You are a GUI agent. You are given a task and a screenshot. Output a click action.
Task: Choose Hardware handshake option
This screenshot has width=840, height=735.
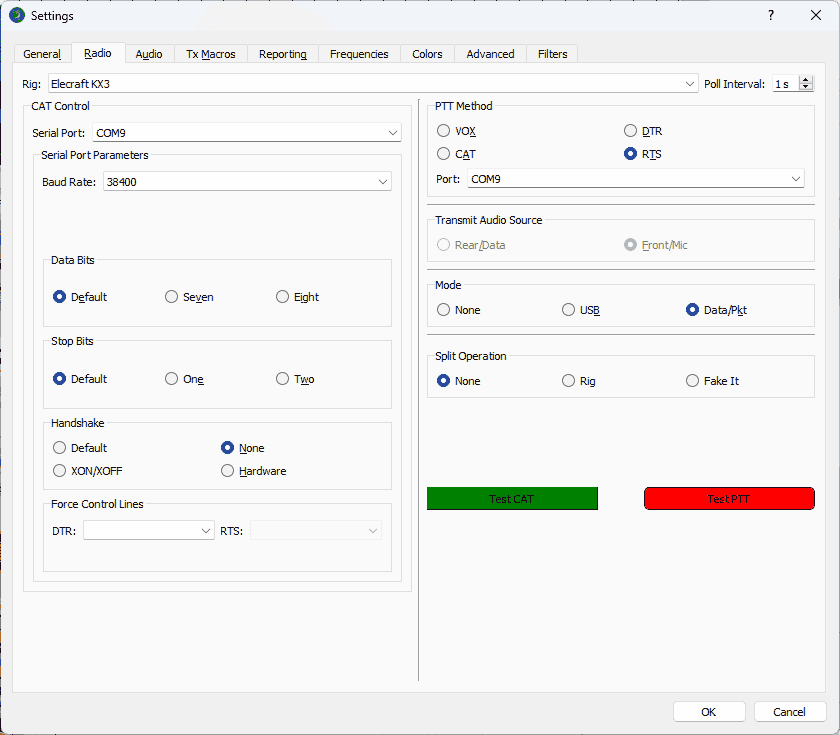(228, 471)
